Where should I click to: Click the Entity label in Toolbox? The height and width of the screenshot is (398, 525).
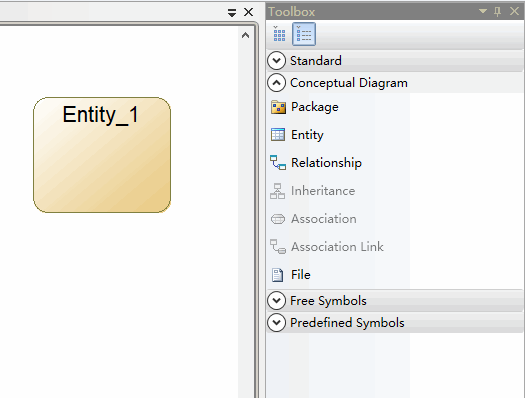(x=307, y=135)
